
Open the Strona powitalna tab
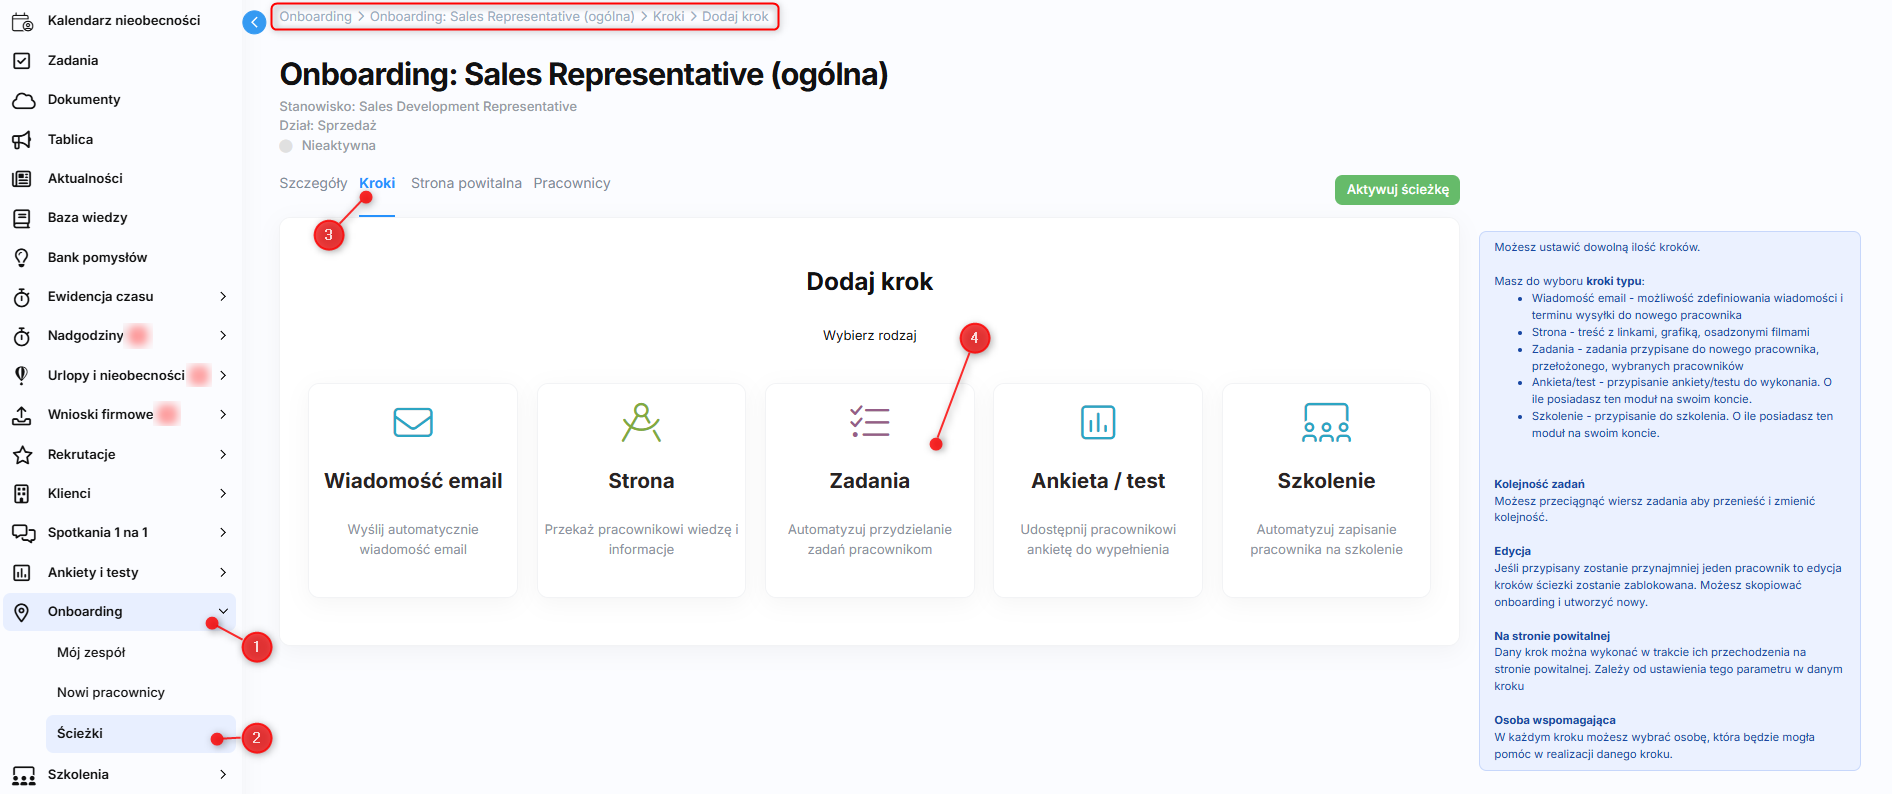[466, 184]
